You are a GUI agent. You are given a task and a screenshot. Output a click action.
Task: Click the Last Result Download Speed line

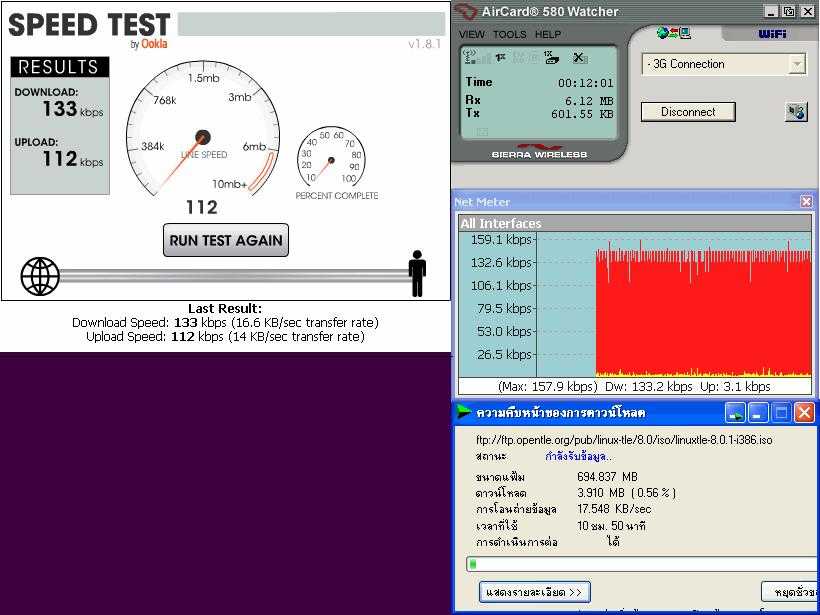click(x=225, y=322)
